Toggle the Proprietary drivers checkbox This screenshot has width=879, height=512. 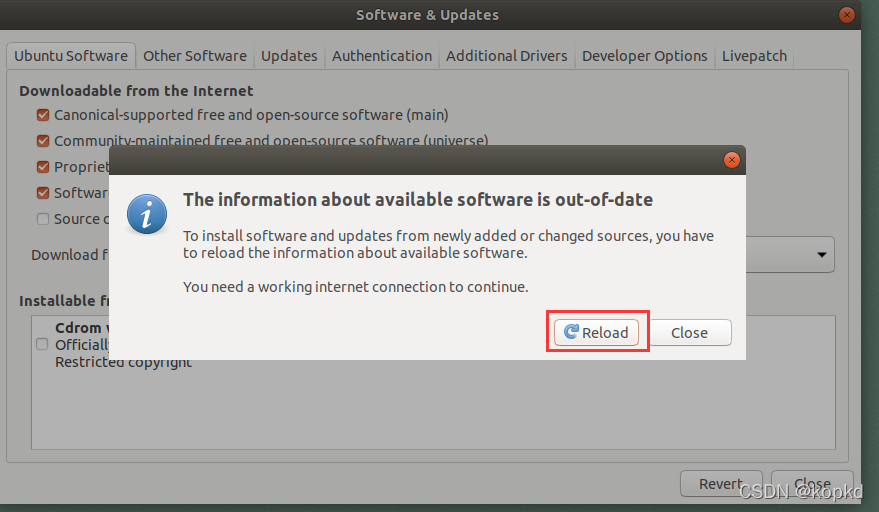click(x=43, y=167)
